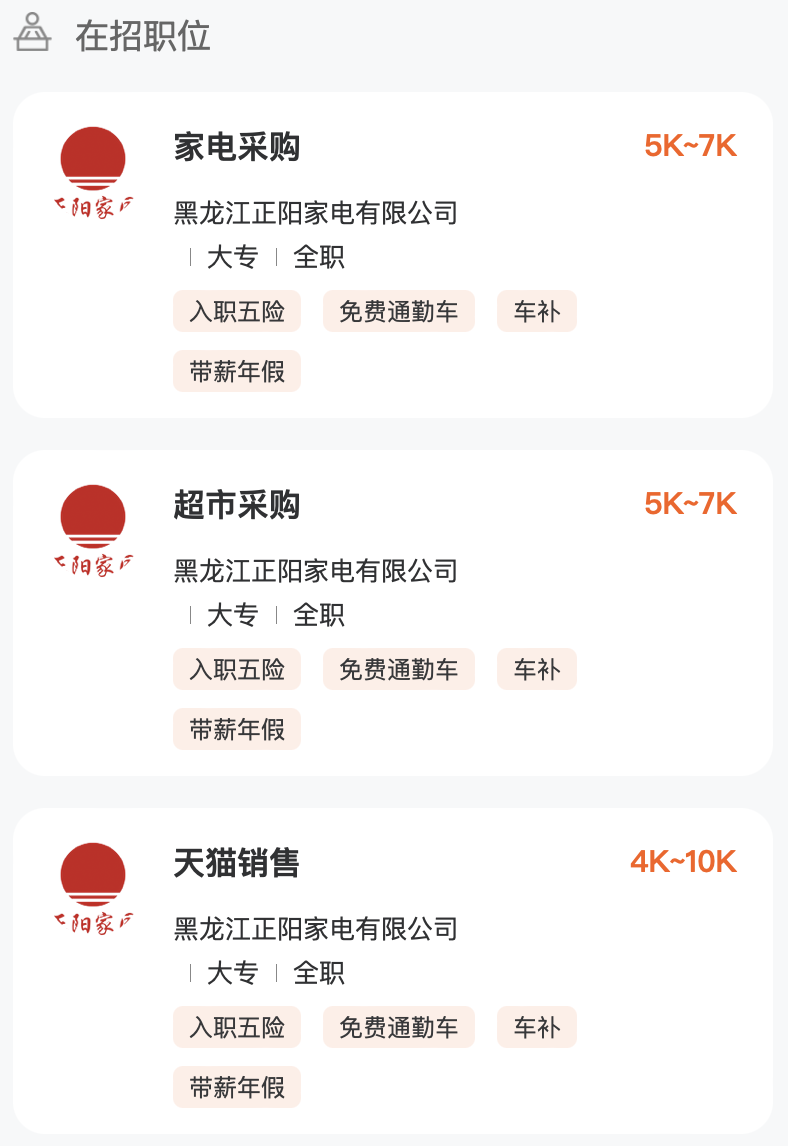Click the 5K~7K salary on 超市采购
Viewport: 788px width, 1146px height.
click(x=690, y=504)
